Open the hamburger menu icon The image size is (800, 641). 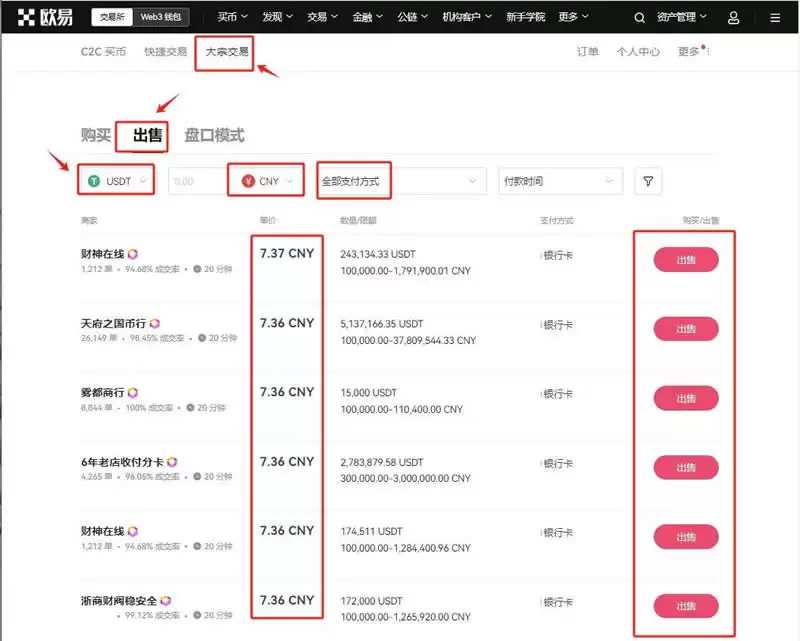point(775,17)
